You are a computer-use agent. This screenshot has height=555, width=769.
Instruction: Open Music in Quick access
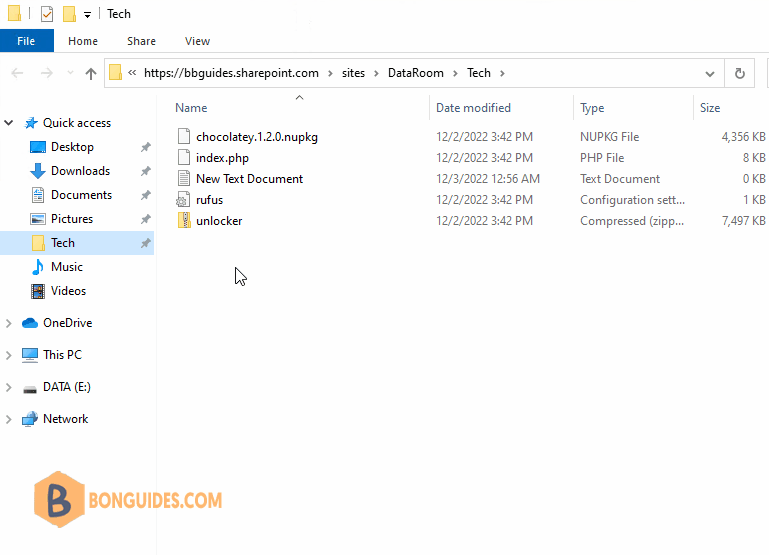[x=67, y=267]
